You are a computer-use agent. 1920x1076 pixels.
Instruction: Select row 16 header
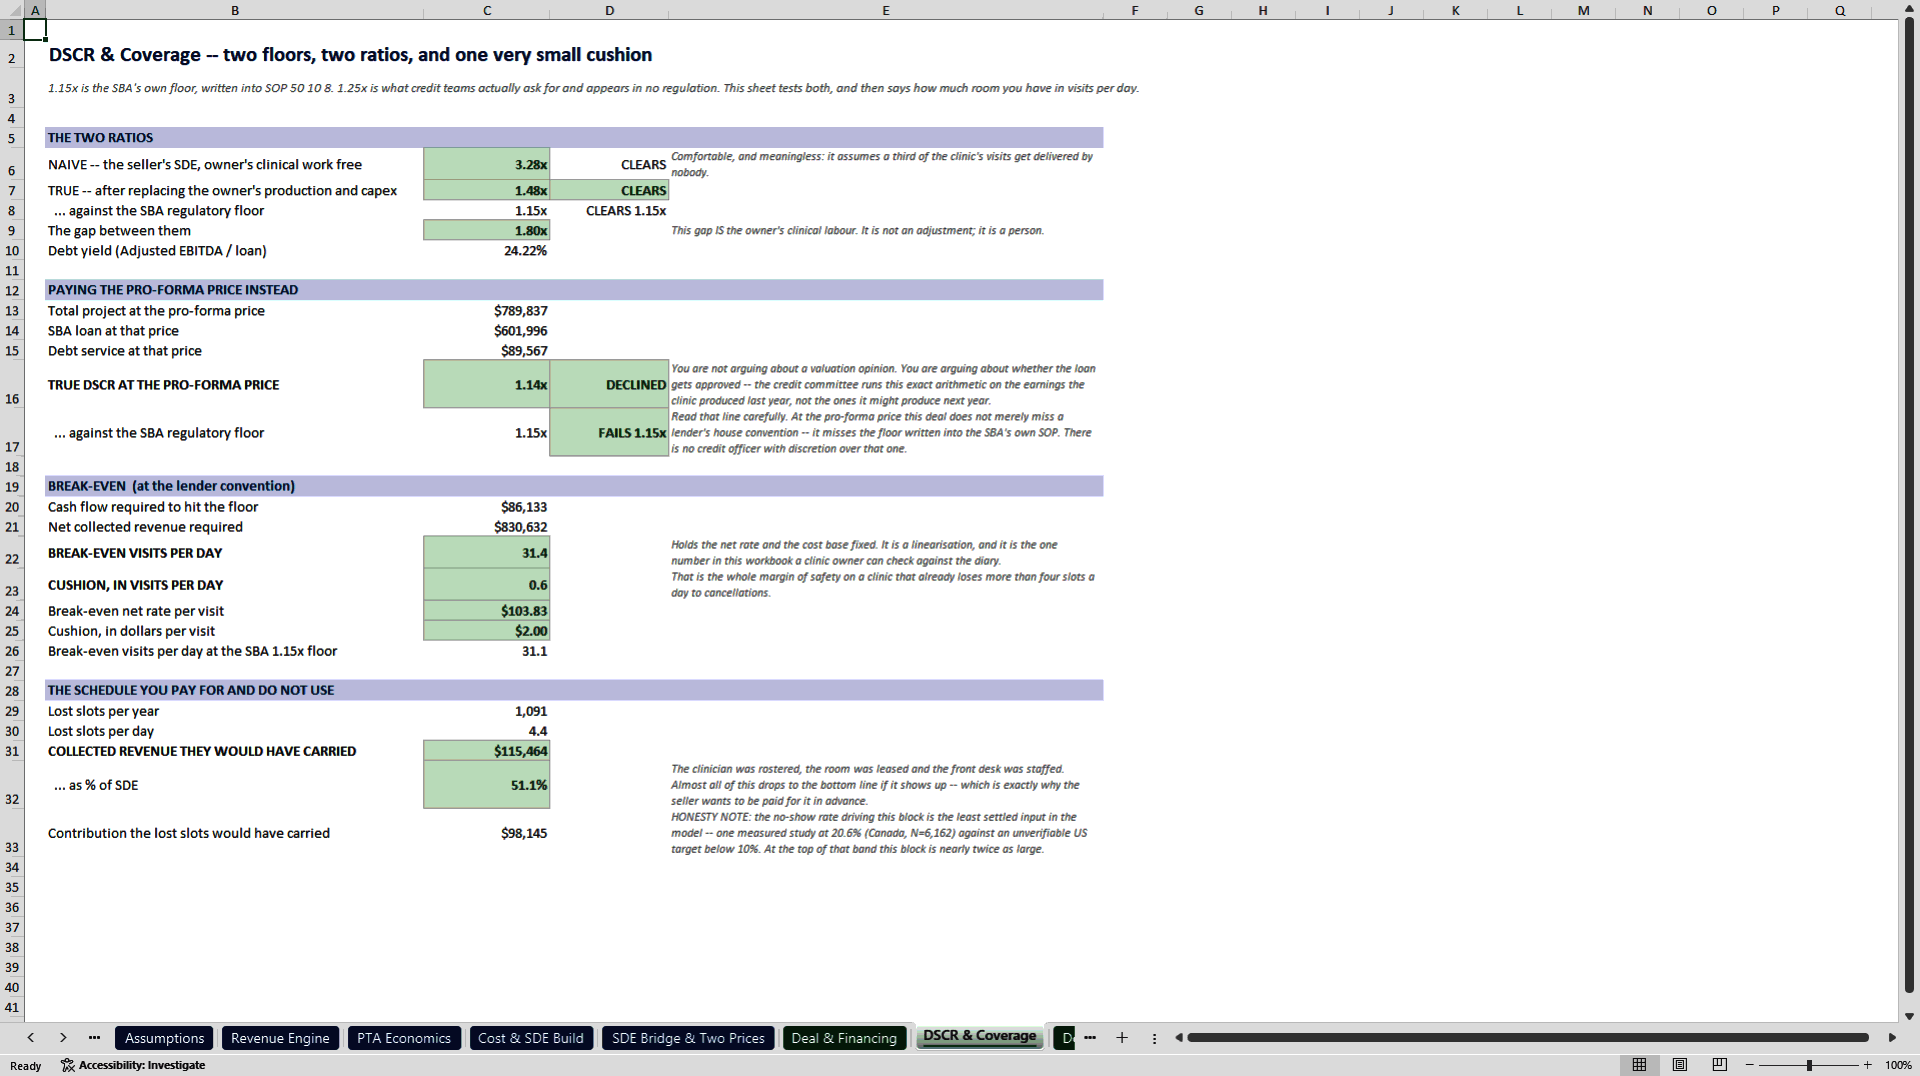click(x=12, y=384)
